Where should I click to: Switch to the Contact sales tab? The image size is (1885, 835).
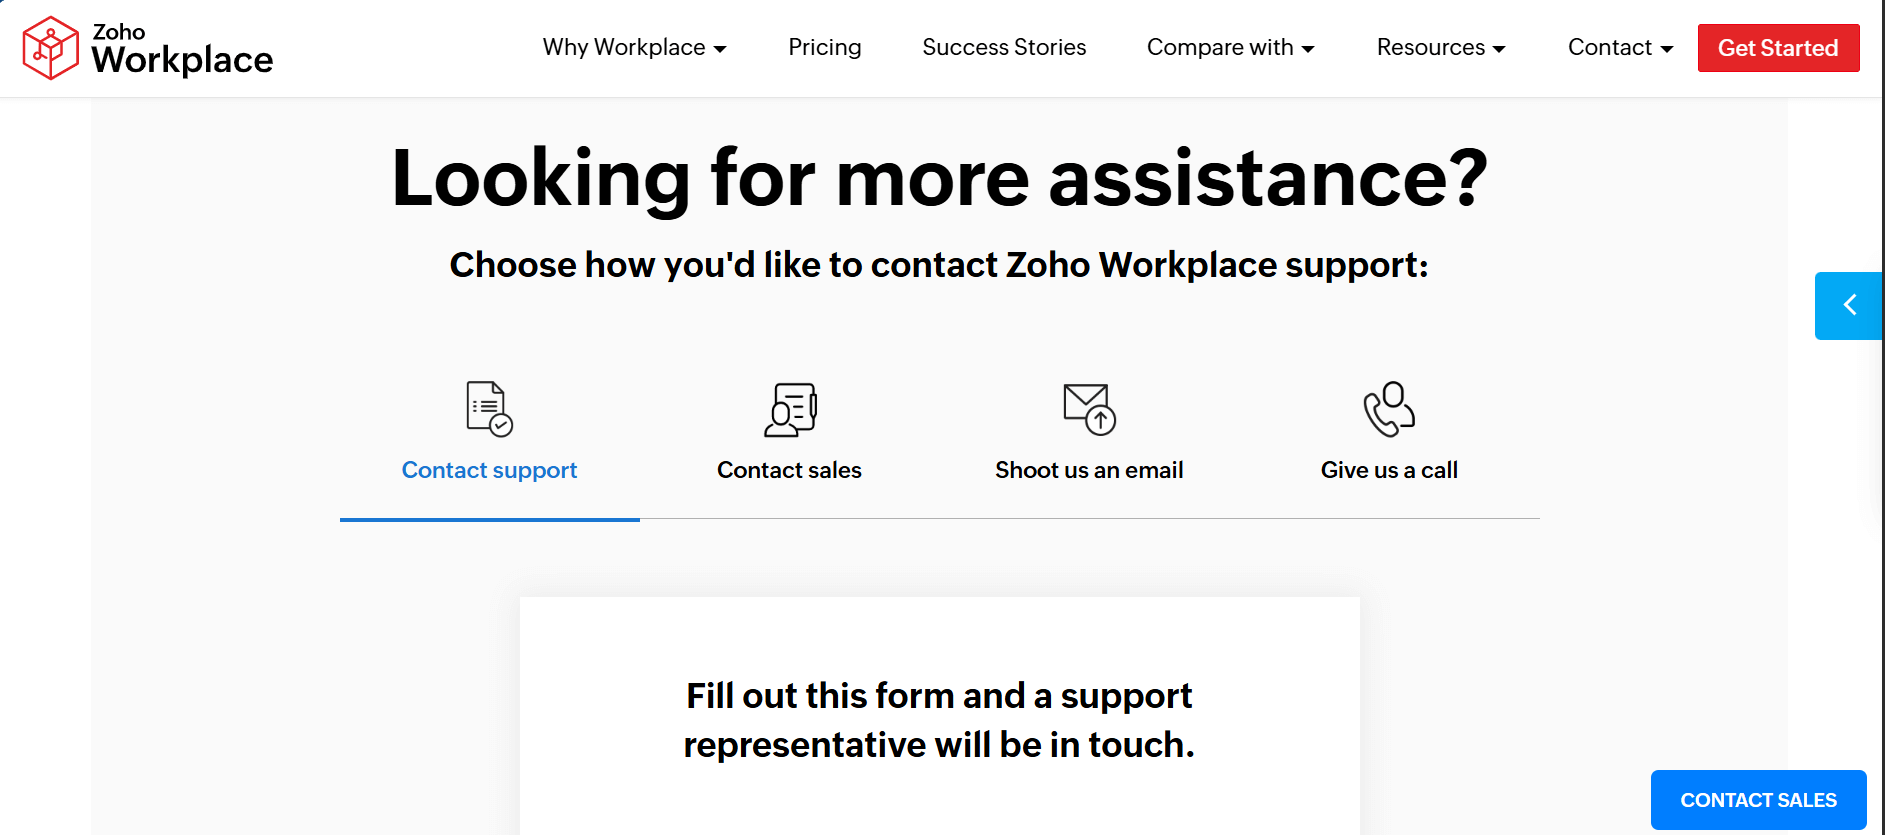pyautogui.click(x=789, y=470)
